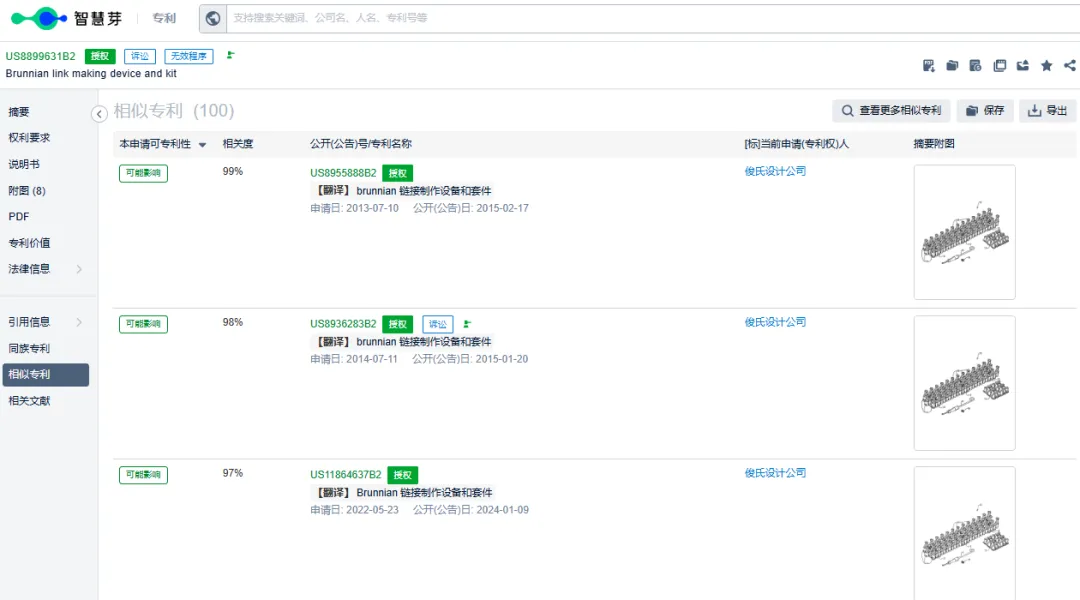
Task: Click 可能影响 tag in the 99% row
Action: [143, 173]
